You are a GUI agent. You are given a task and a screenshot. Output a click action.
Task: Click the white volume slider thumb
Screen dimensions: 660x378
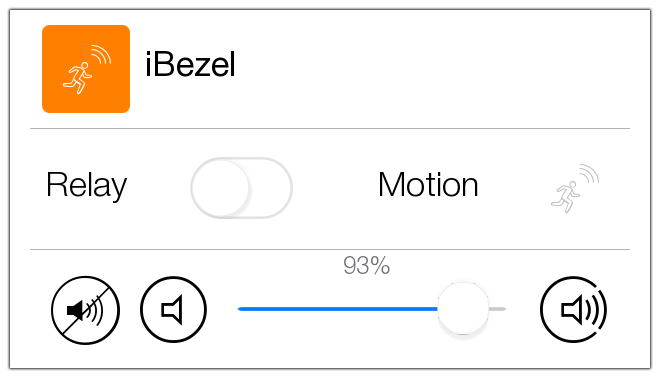(463, 309)
